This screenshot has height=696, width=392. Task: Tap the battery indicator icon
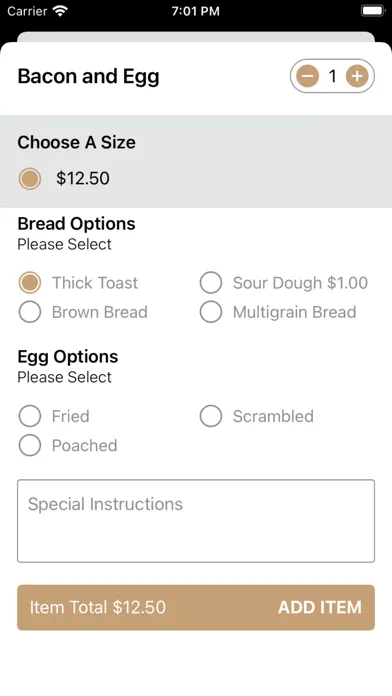click(x=373, y=11)
